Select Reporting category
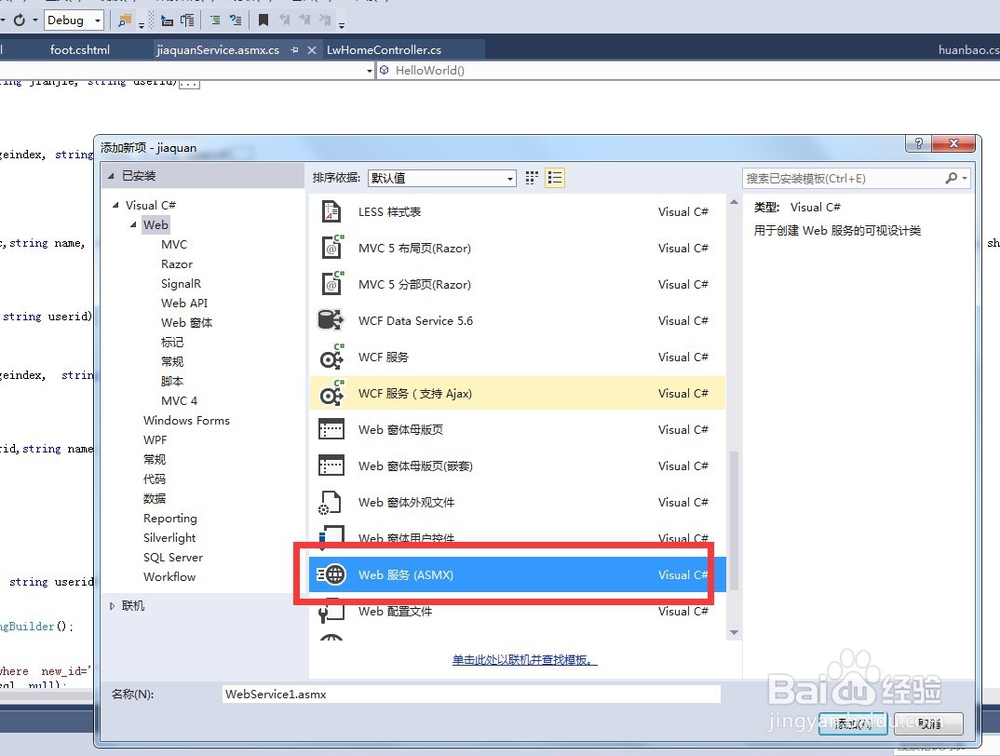 pyautogui.click(x=170, y=518)
